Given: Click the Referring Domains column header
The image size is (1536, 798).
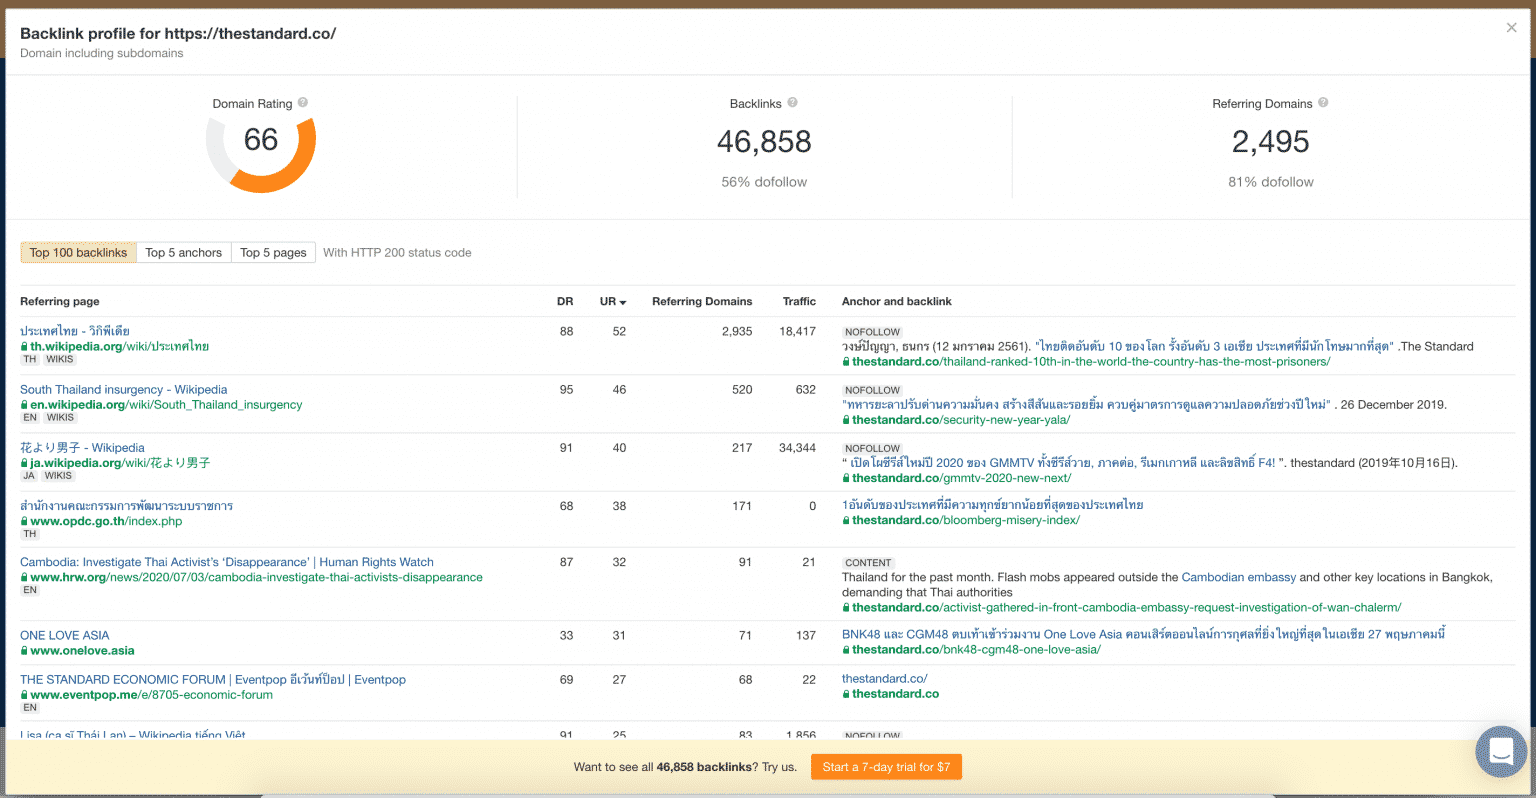Looking at the screenshot, I should click(702, 301).
